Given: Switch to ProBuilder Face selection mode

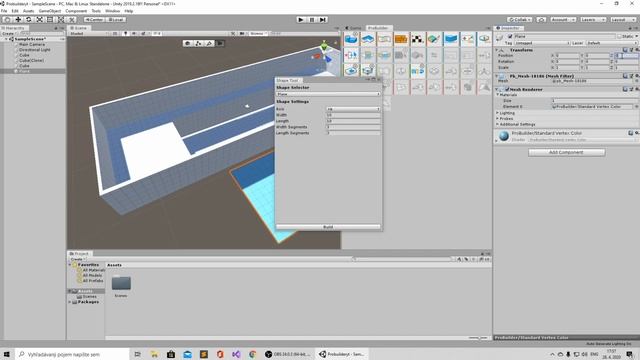Looking at the screenshot, I should (220, 43).
